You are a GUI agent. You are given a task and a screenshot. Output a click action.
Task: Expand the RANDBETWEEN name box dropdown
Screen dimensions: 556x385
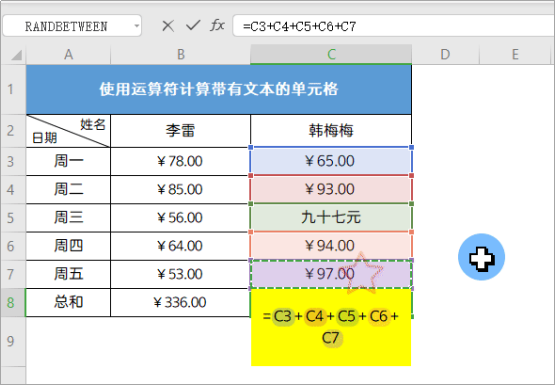tap(137, 26)
